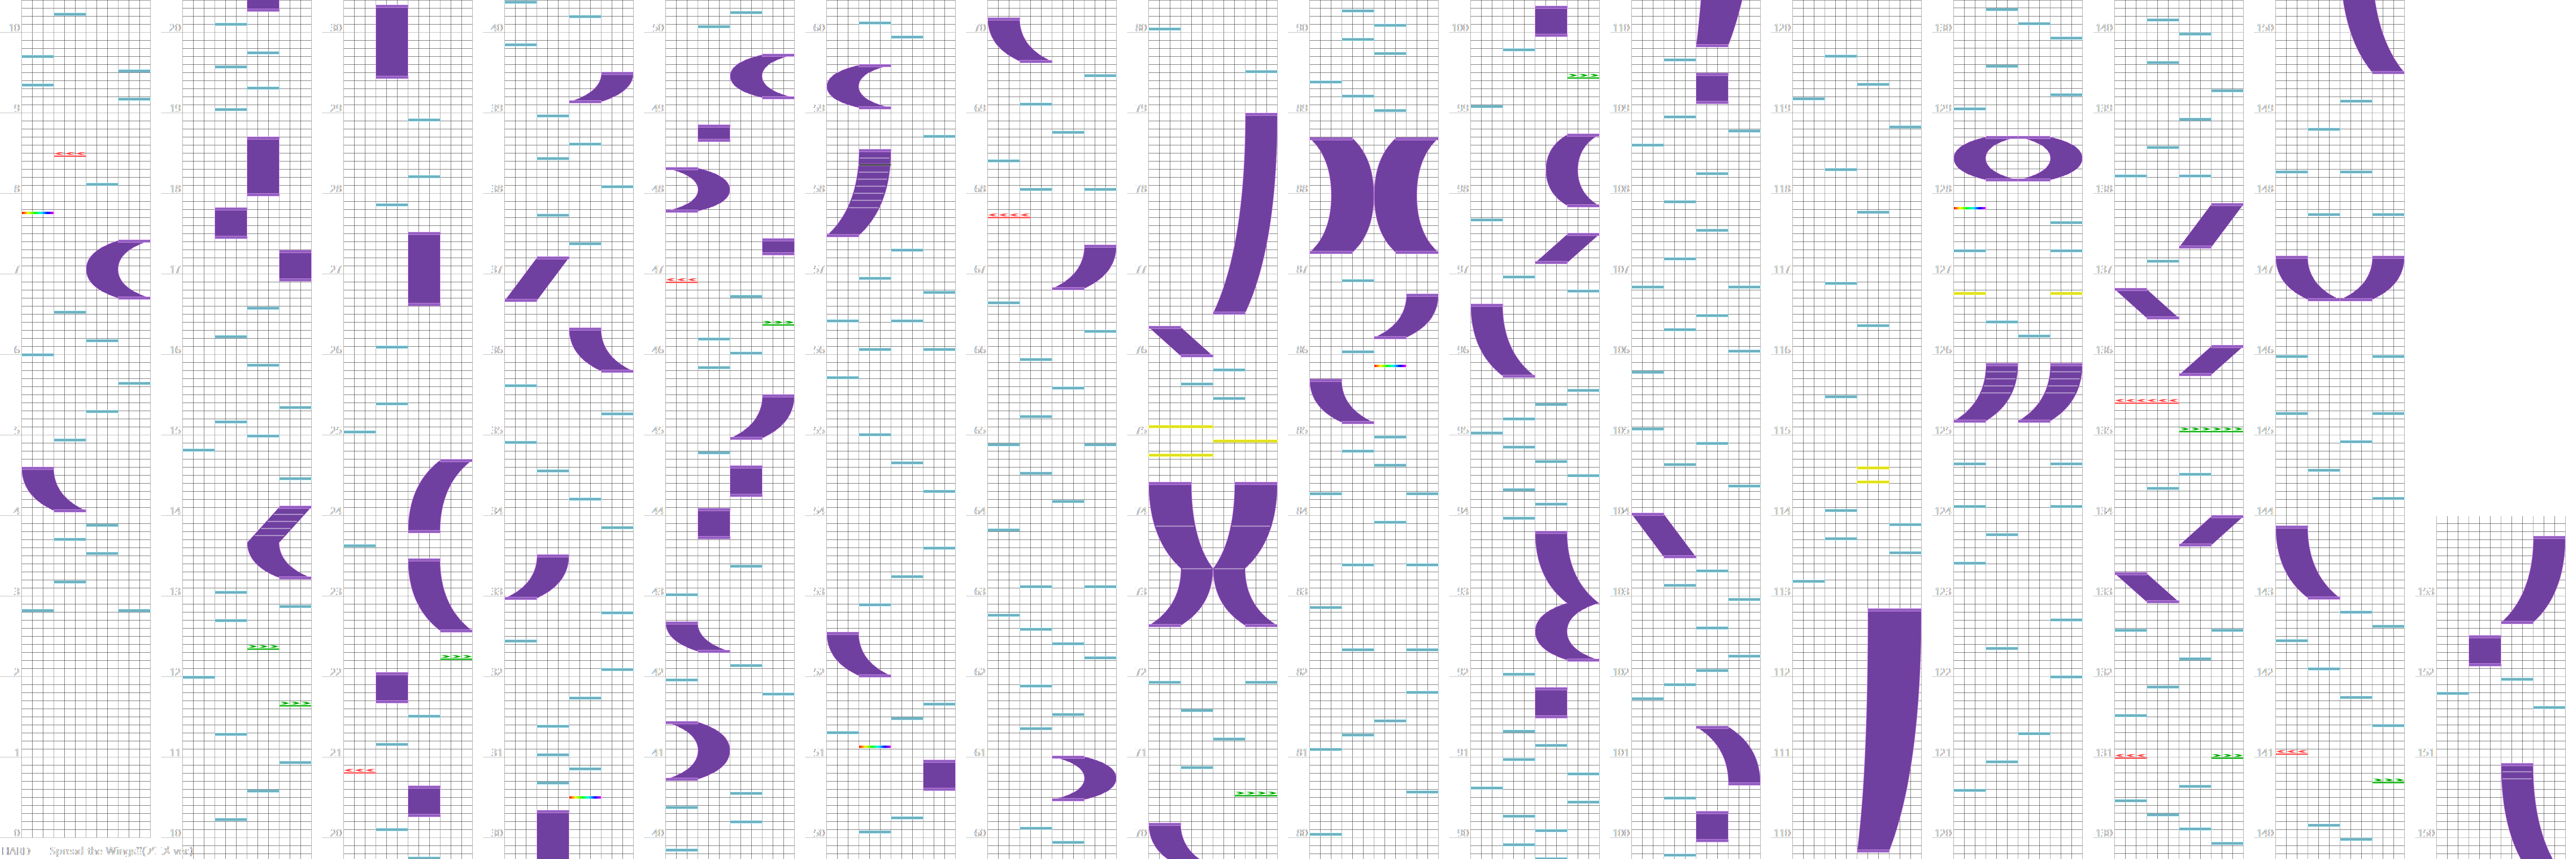Click the rainbow note in measure 85
The width and height of the screenshot is (2576, 859).
[x=1390, y=366]
